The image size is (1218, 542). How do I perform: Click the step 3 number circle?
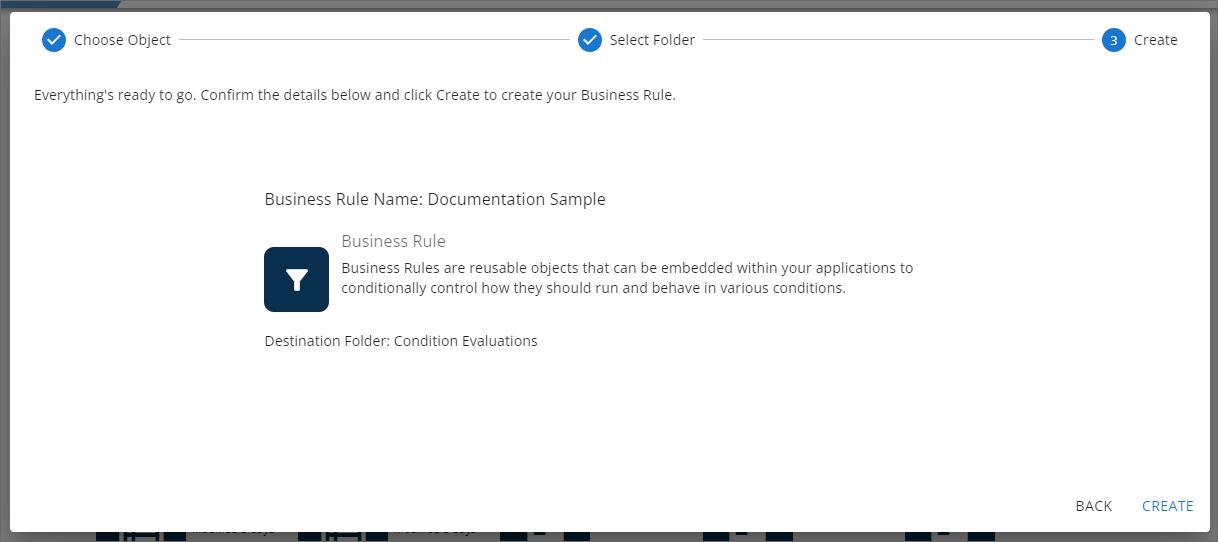[1114, 40]
